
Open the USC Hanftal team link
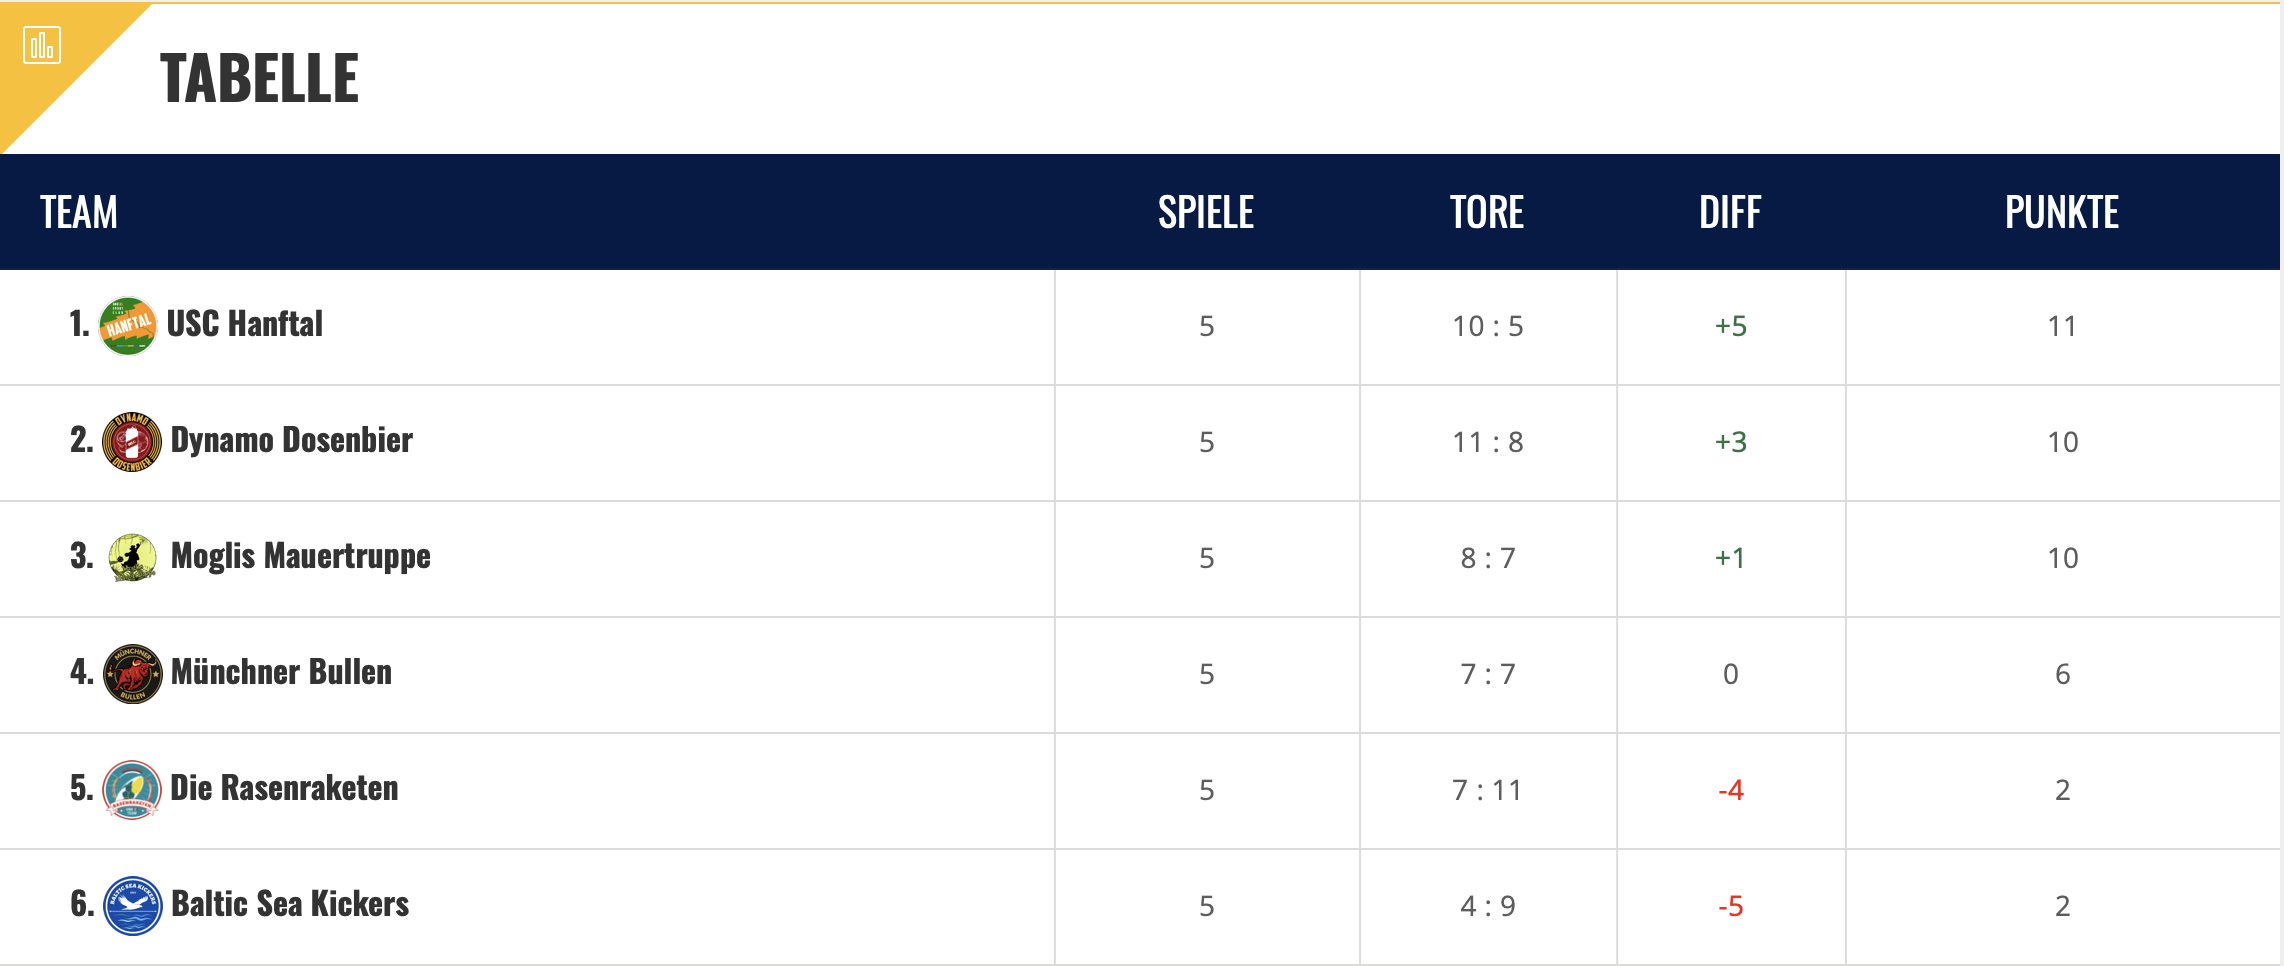245,324
